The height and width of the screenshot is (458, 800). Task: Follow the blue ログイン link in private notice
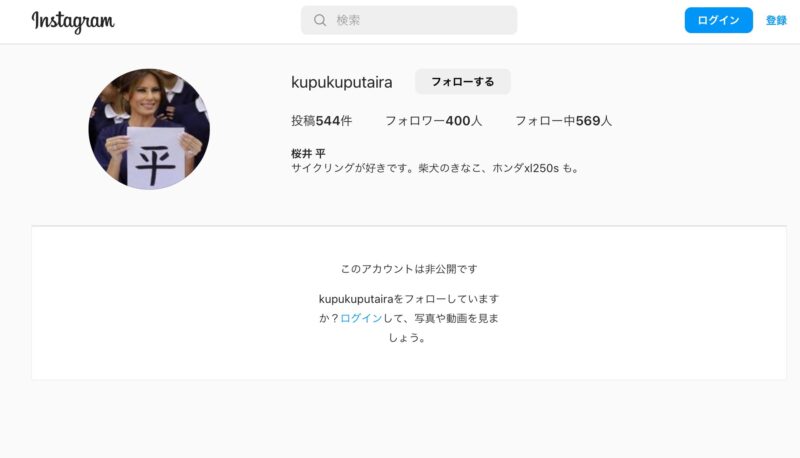click(361, 318)
